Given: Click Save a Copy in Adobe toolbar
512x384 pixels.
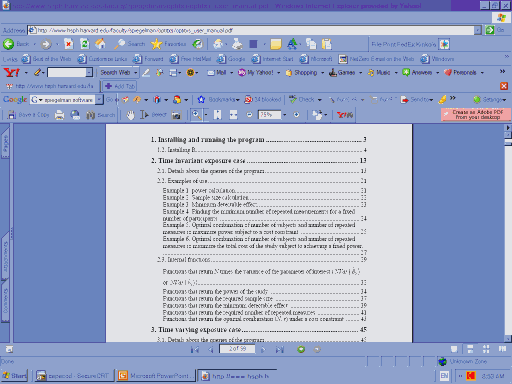Looking at the screenshot, I should pyautogui.click(x=29, y=115).
